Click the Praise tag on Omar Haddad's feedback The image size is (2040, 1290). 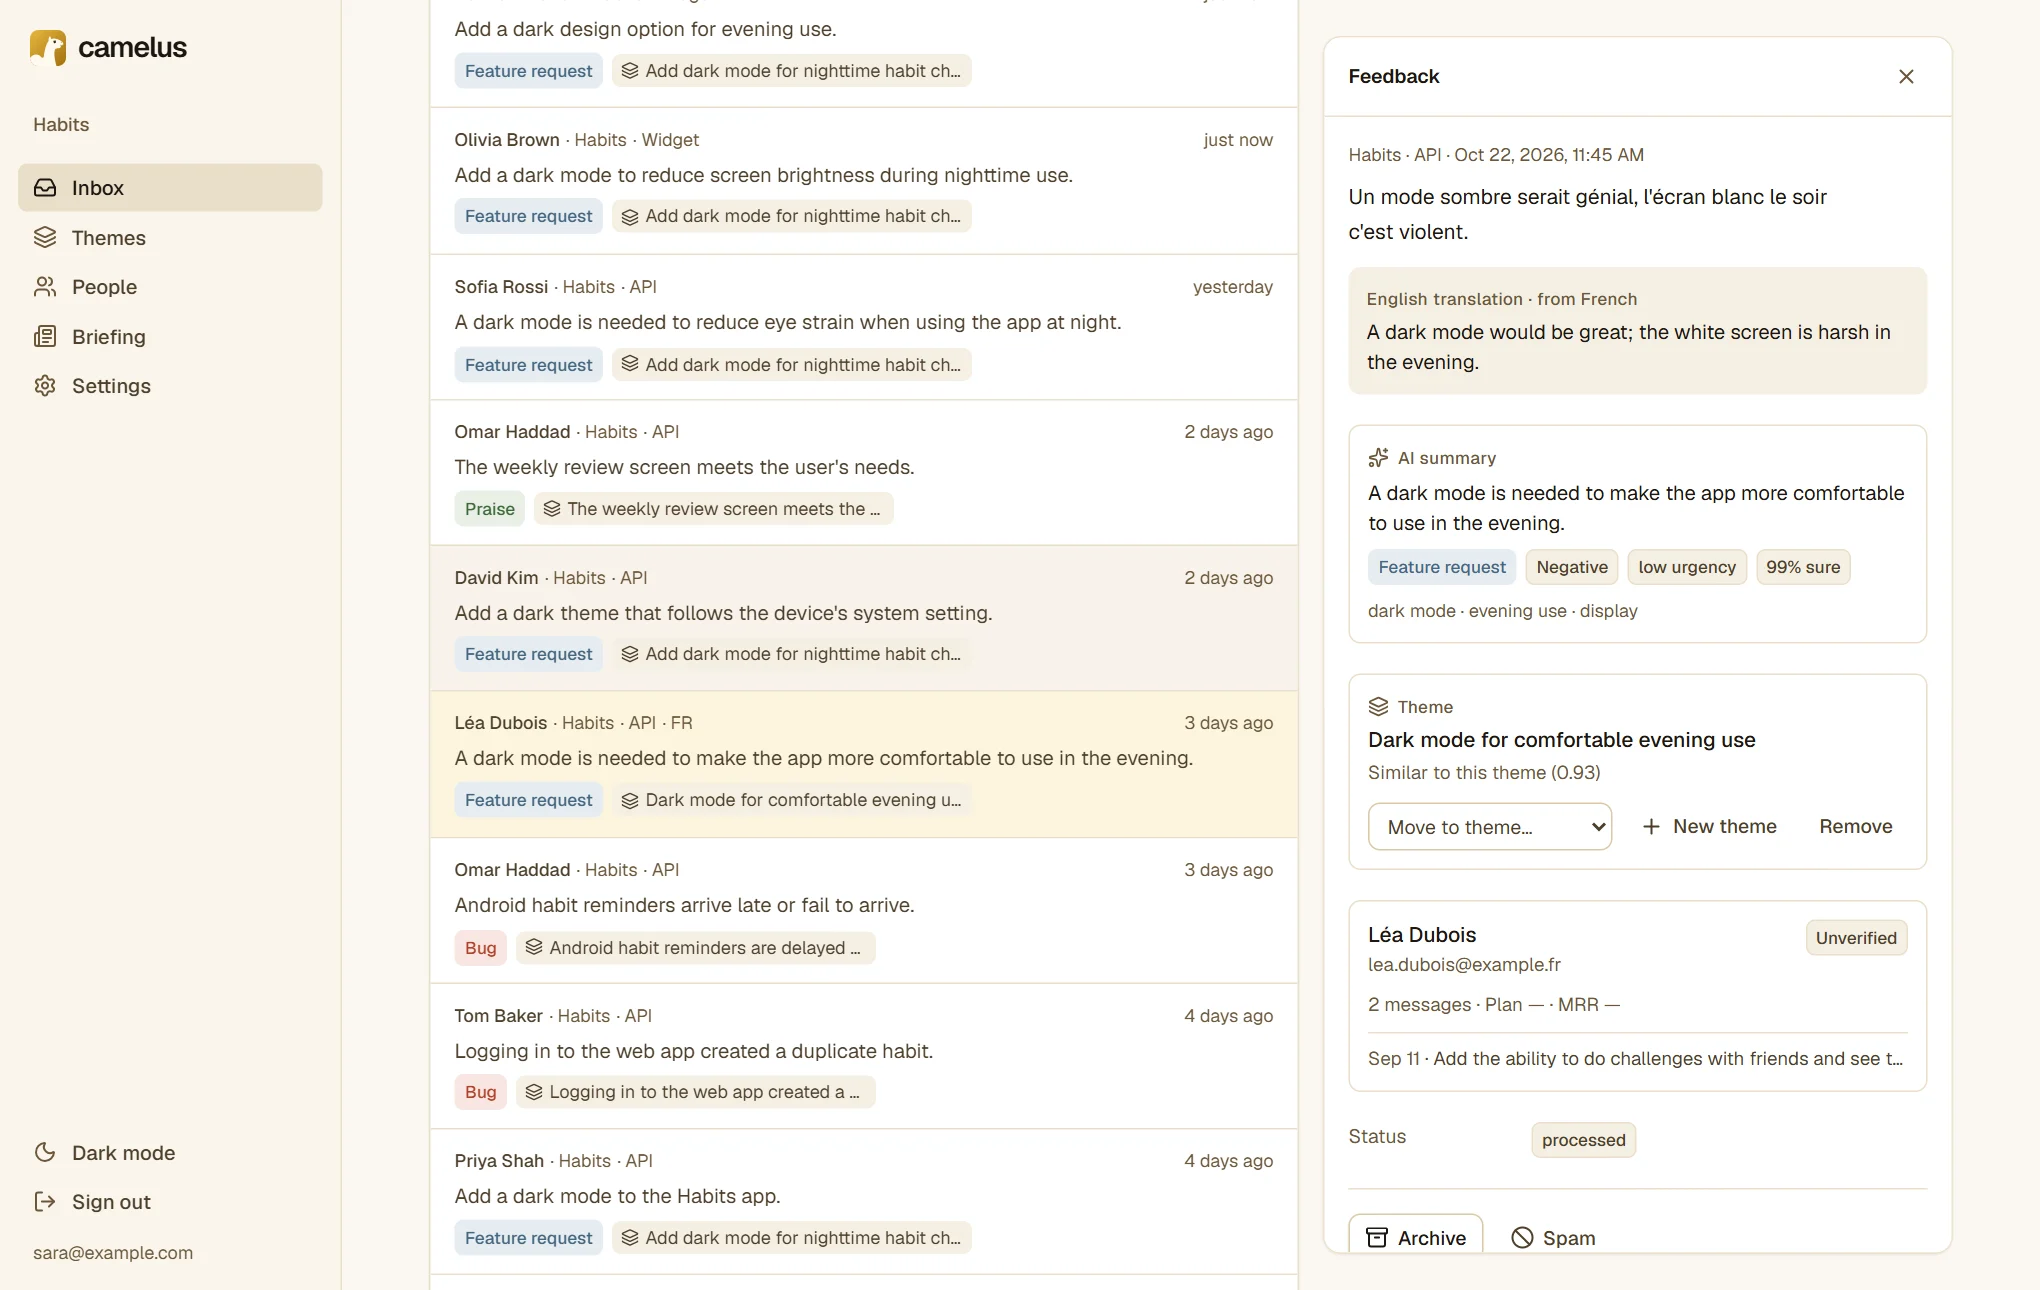(489, 509)
